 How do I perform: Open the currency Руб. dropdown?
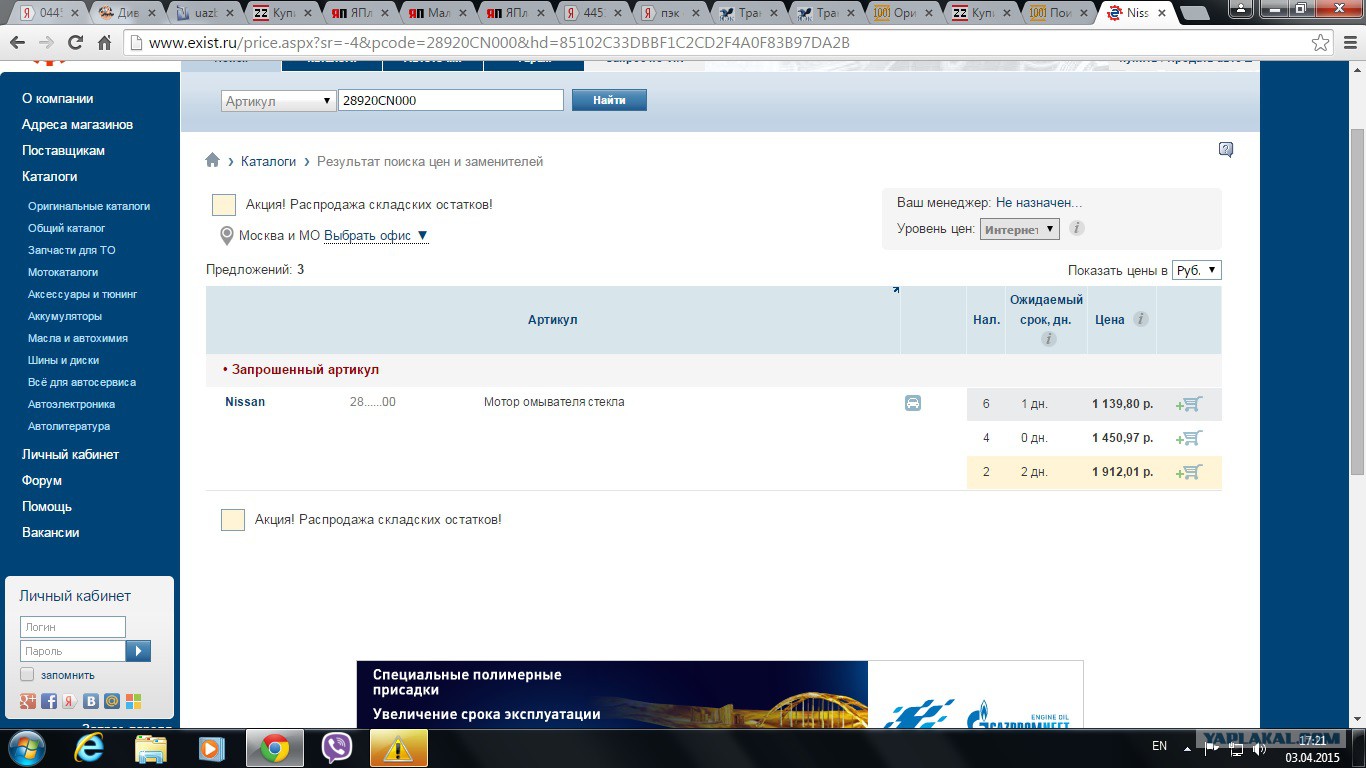1196,270
